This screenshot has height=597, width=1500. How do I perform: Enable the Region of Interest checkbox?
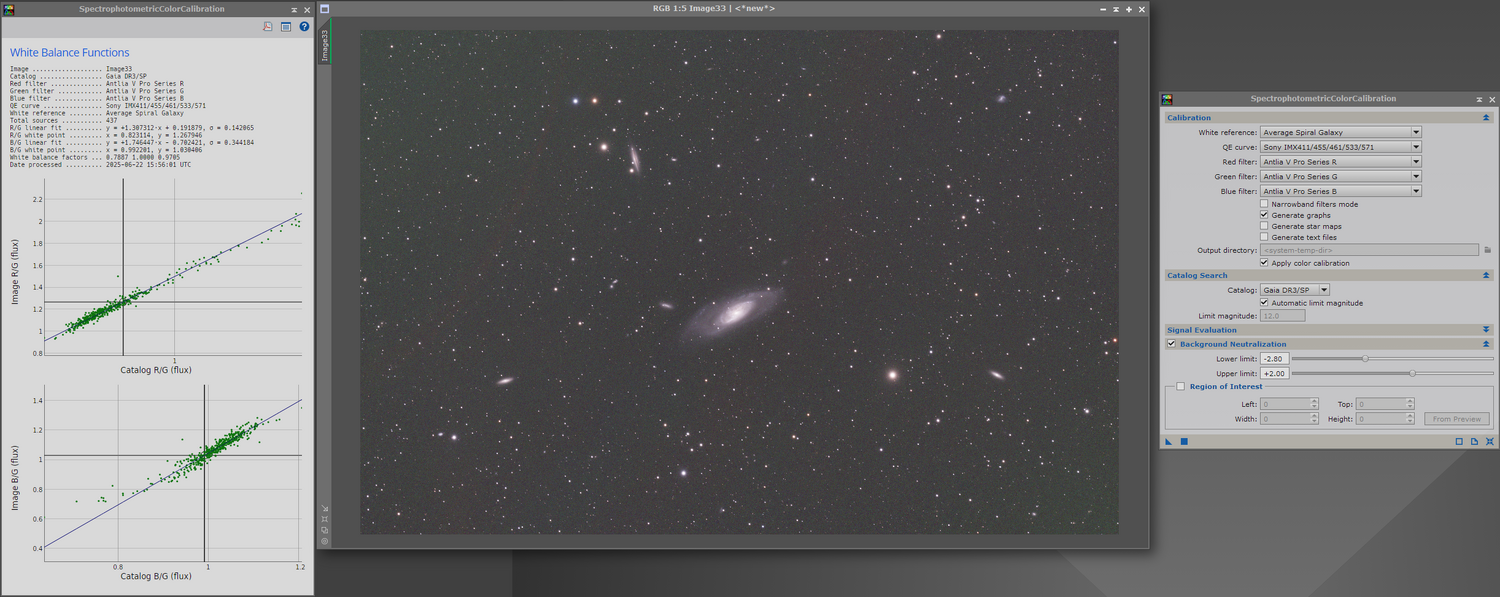click(1181, 386)
